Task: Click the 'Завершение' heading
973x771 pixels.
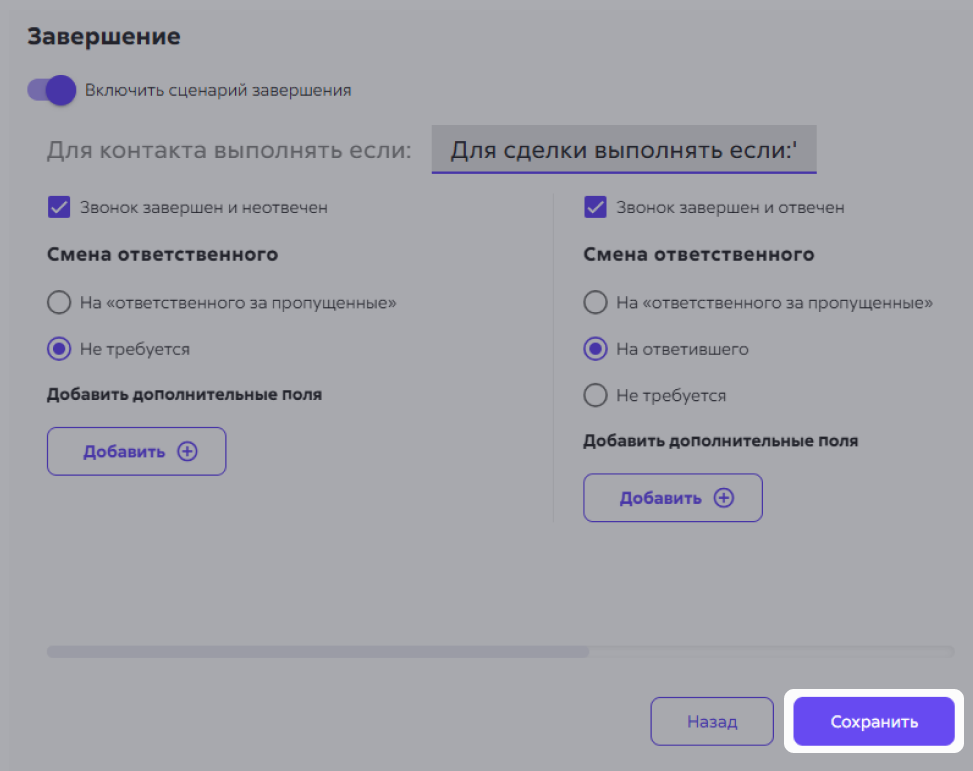Action: [x=104, y=37]
